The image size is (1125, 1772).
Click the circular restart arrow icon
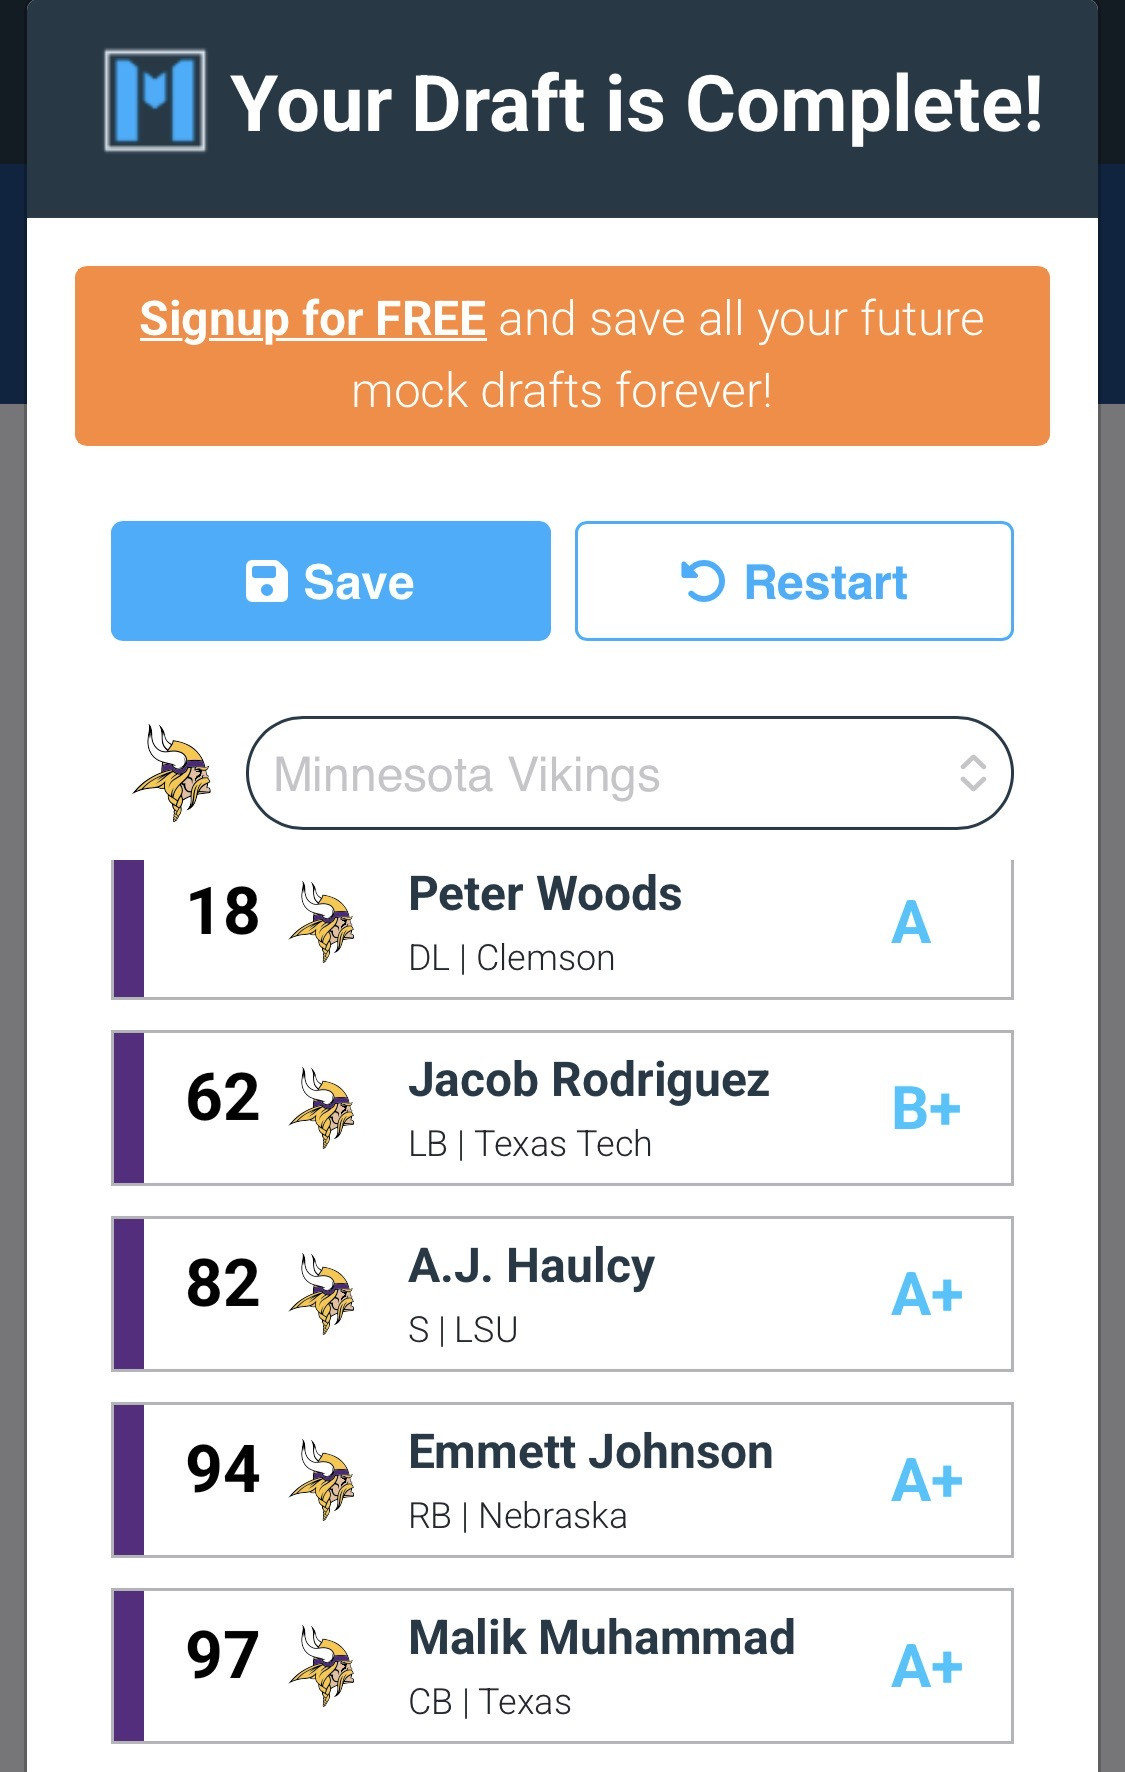(703, 582)
